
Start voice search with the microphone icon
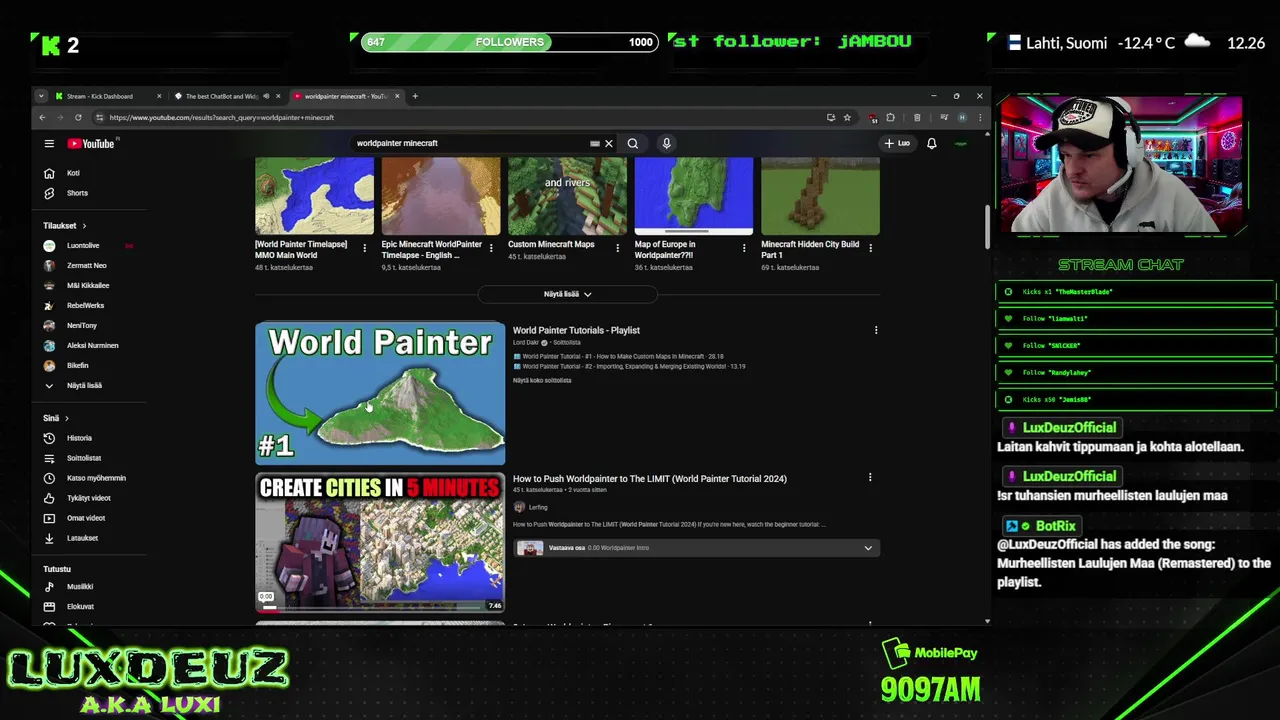coord(666,143)
